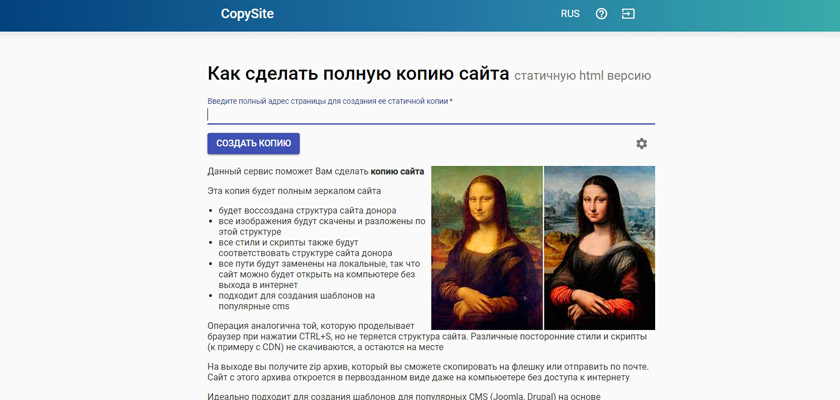
Task: Click bullet 'будет воссоздана структура сайта донора'
Action: click(308, 210)
